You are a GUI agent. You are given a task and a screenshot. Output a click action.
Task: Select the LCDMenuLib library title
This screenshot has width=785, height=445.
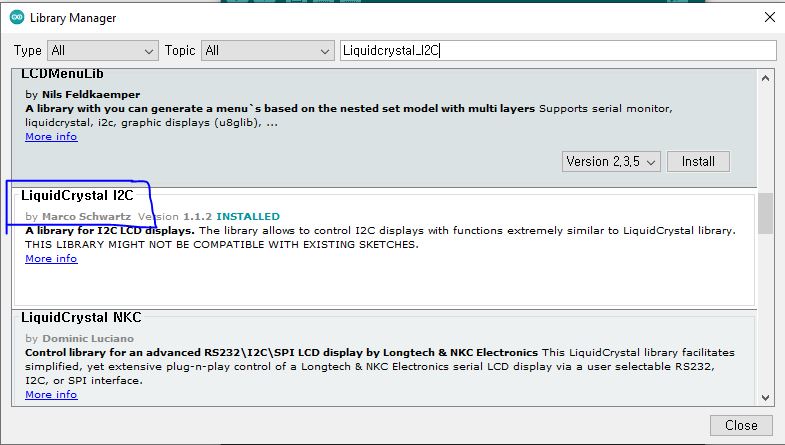pos(62,74)
